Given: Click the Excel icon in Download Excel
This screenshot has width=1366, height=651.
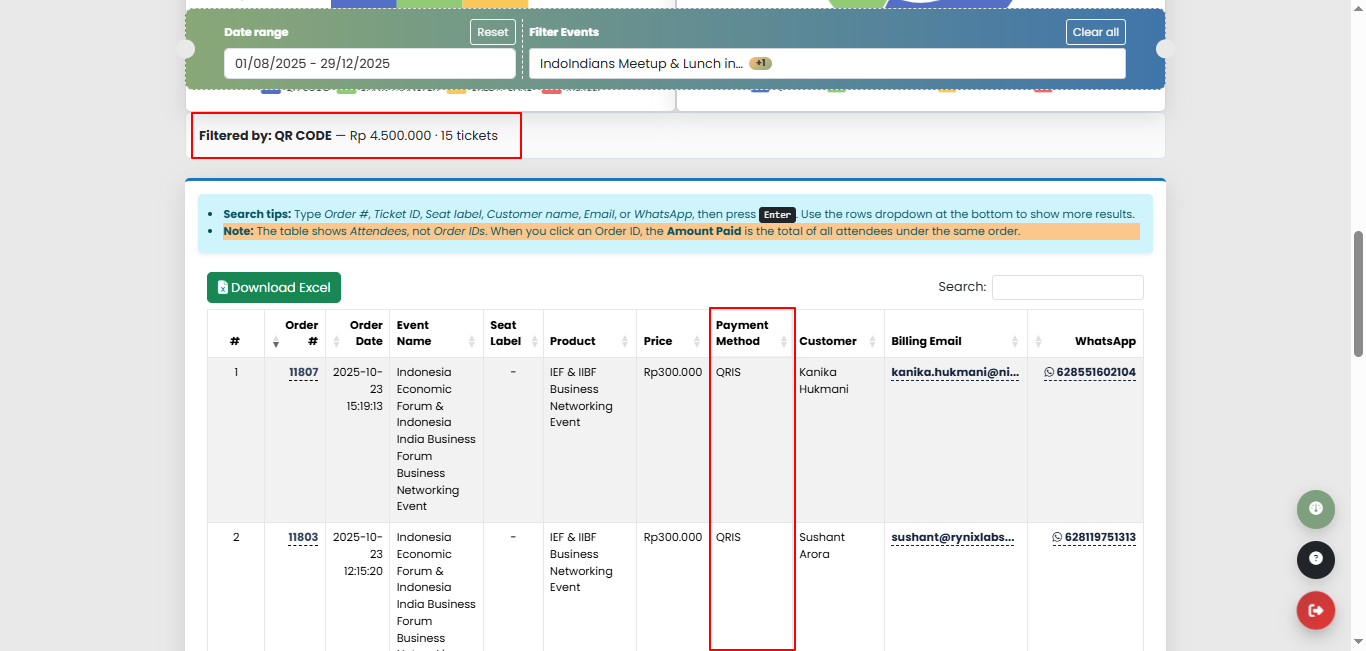Looking at the screenshot, I should click(x=223, y=288).
